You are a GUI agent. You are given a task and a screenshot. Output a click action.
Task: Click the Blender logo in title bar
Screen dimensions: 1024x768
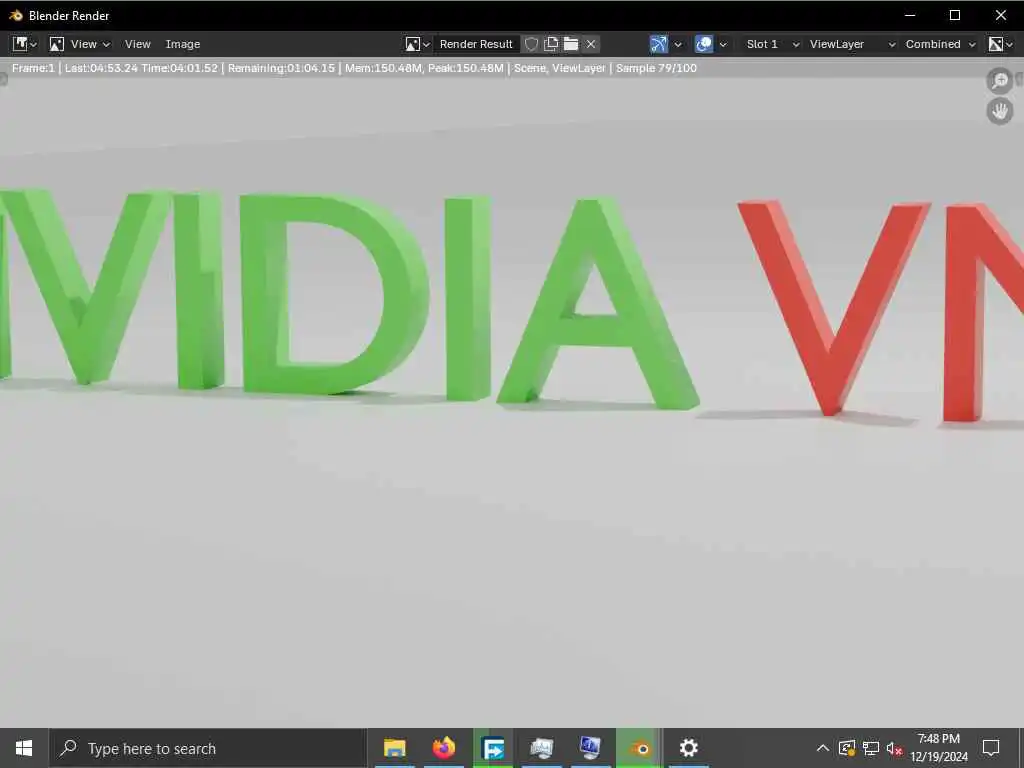16,15
